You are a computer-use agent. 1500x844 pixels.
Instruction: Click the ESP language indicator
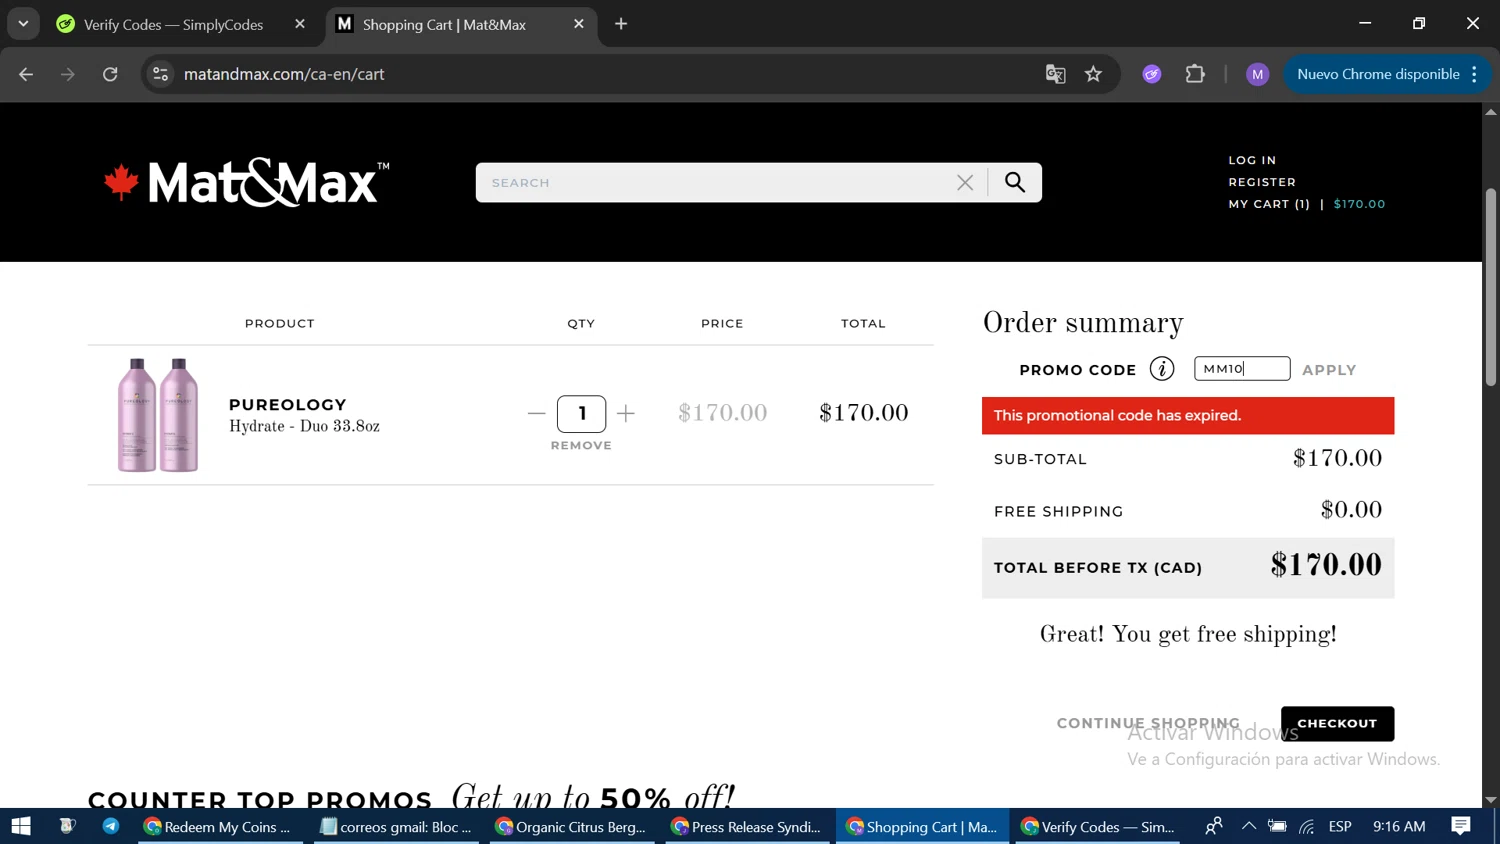click(x=1340, y=826)
